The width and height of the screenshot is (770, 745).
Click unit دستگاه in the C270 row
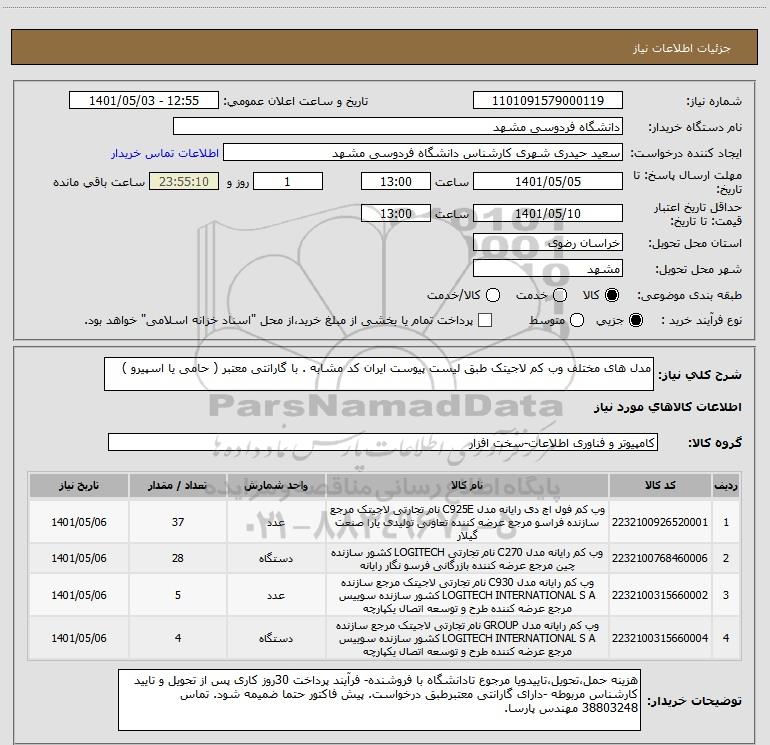[x=276, y=558]
